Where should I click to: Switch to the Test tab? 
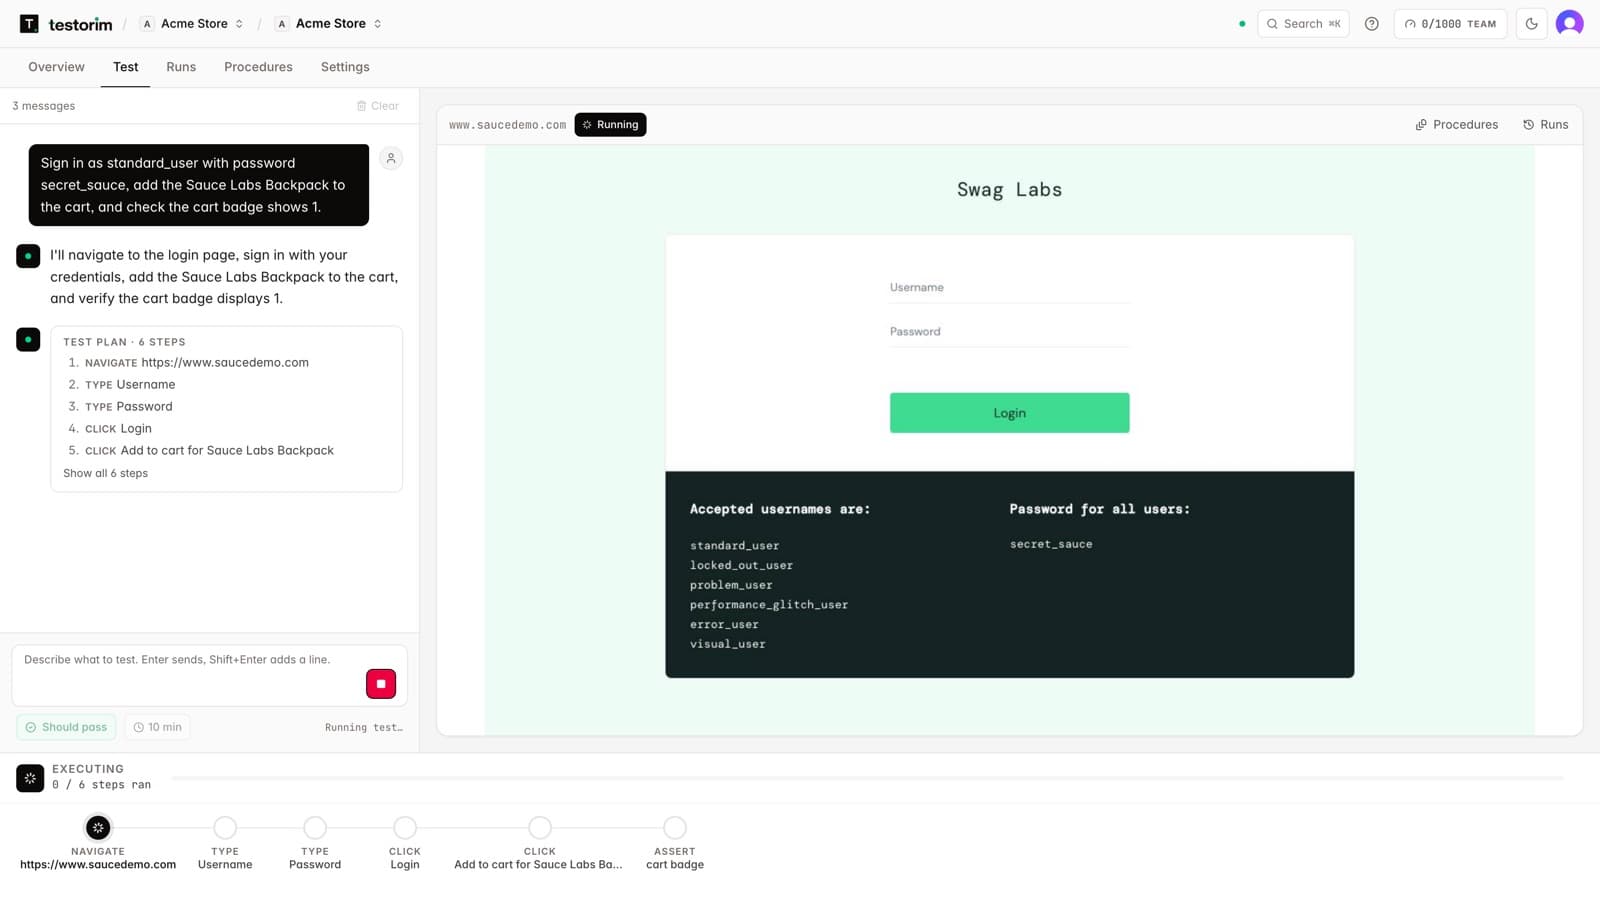tap(125, 67)
